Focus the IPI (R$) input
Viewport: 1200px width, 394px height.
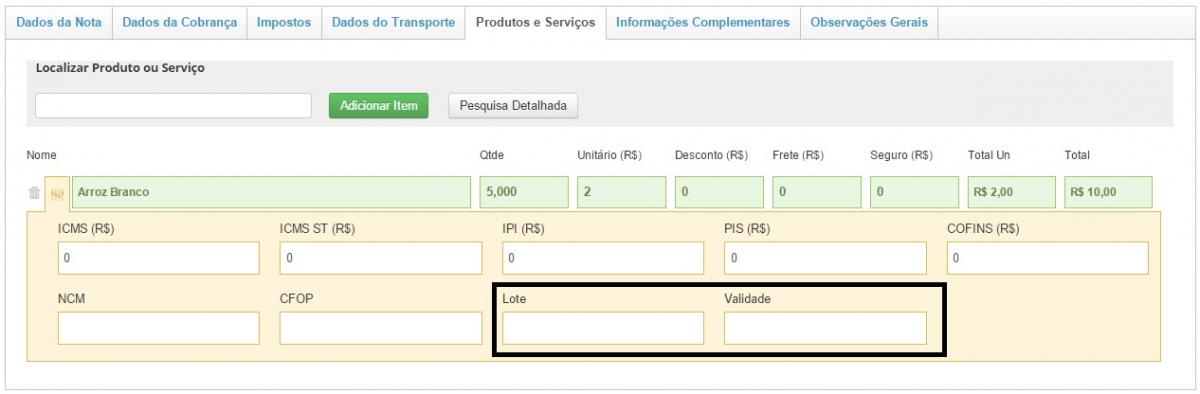pos(603,258)
